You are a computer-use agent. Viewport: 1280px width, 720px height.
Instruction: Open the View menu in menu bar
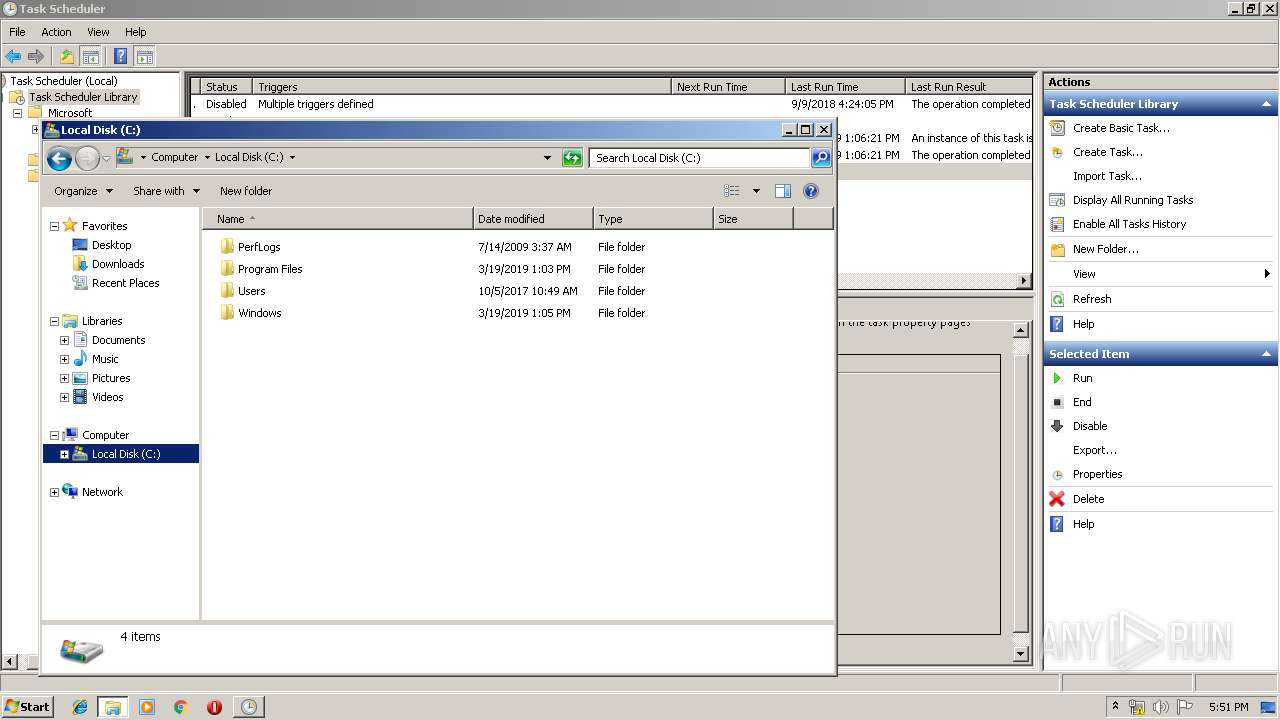point(98,32)
